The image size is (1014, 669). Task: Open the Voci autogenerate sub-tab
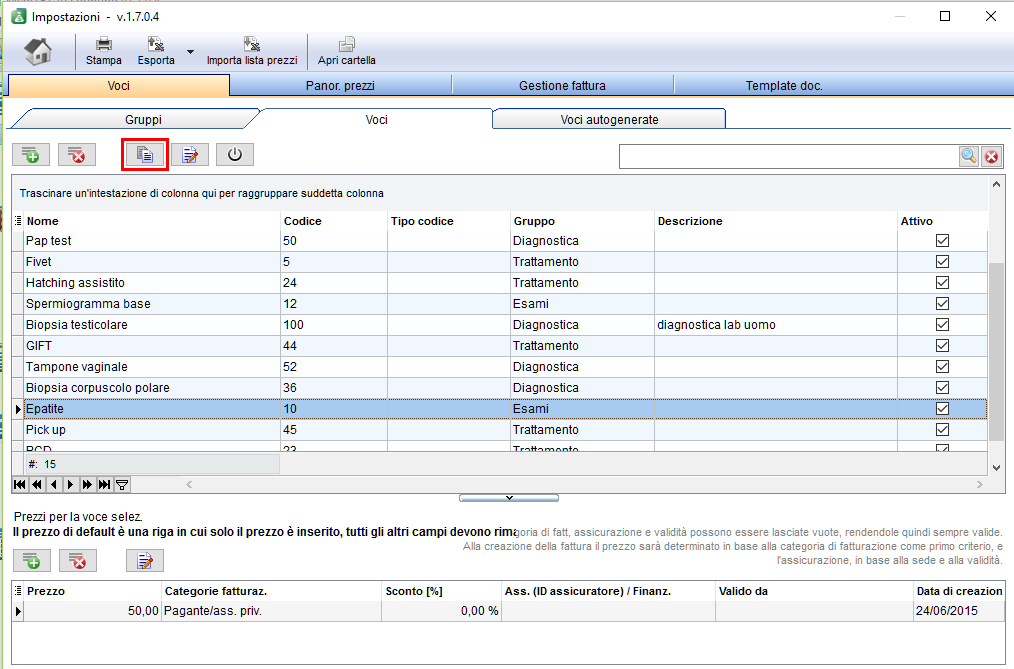[x=609, y=120]
